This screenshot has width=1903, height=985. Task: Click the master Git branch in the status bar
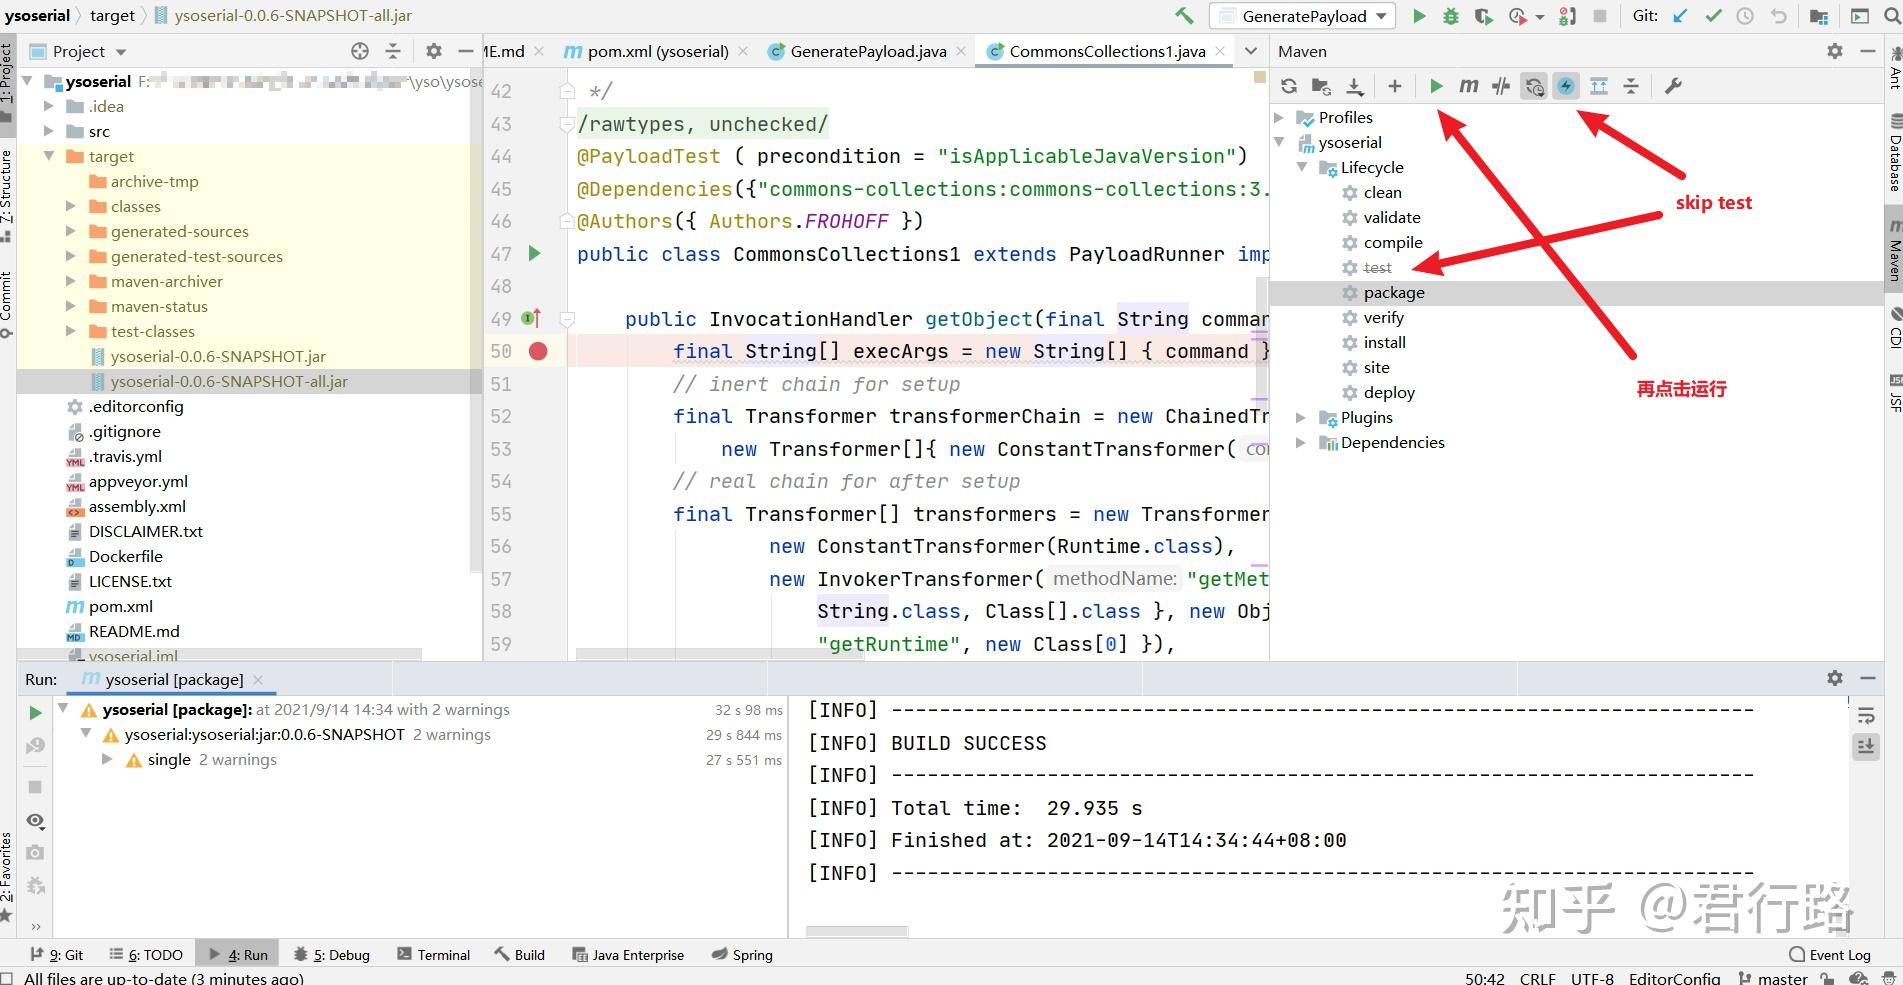(1773, 978)
